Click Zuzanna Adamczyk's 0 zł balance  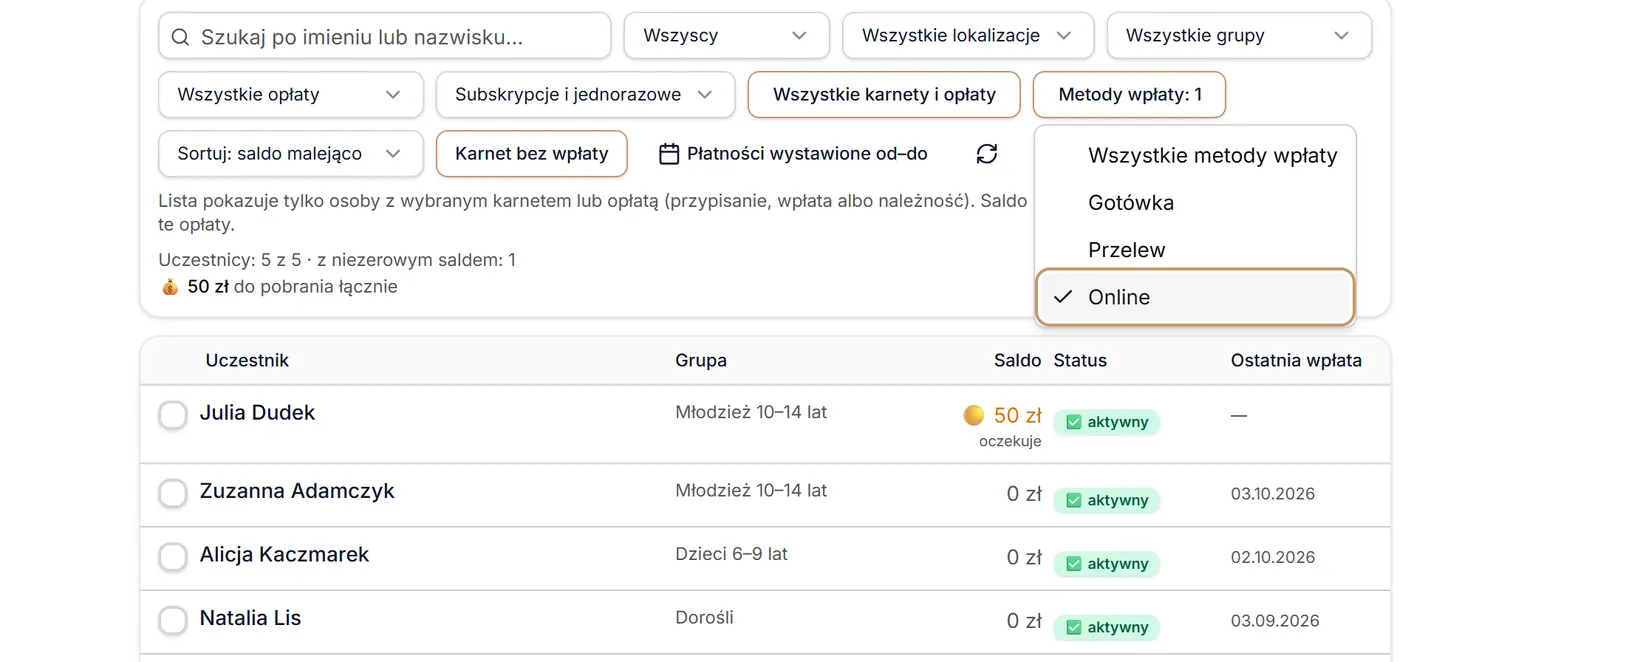coord(1024,494)
